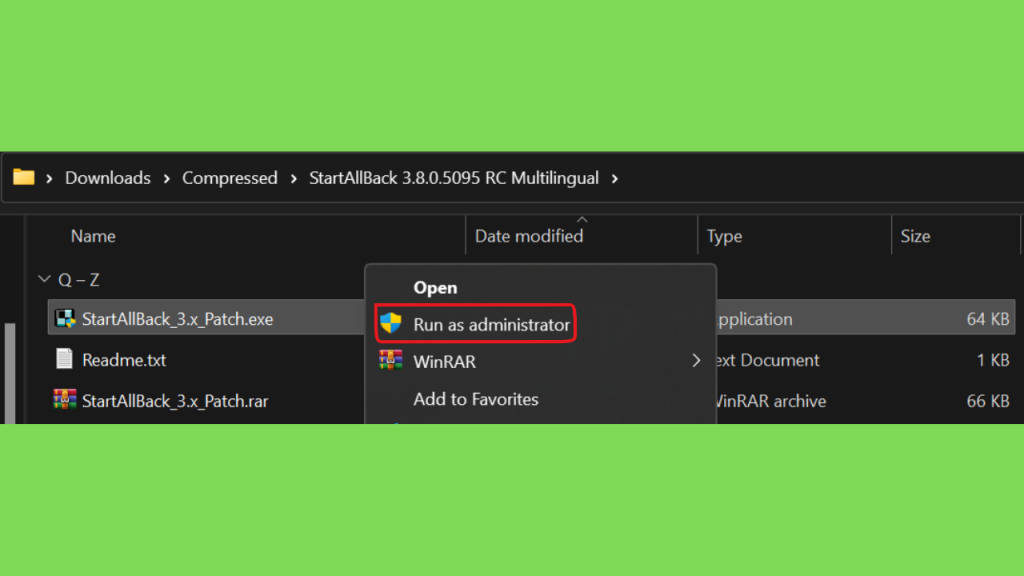Click the WinRAR icon in the context menu
Image resolution: width=1024 pixels, height=576 pixels.
click(x=391, y=360)
